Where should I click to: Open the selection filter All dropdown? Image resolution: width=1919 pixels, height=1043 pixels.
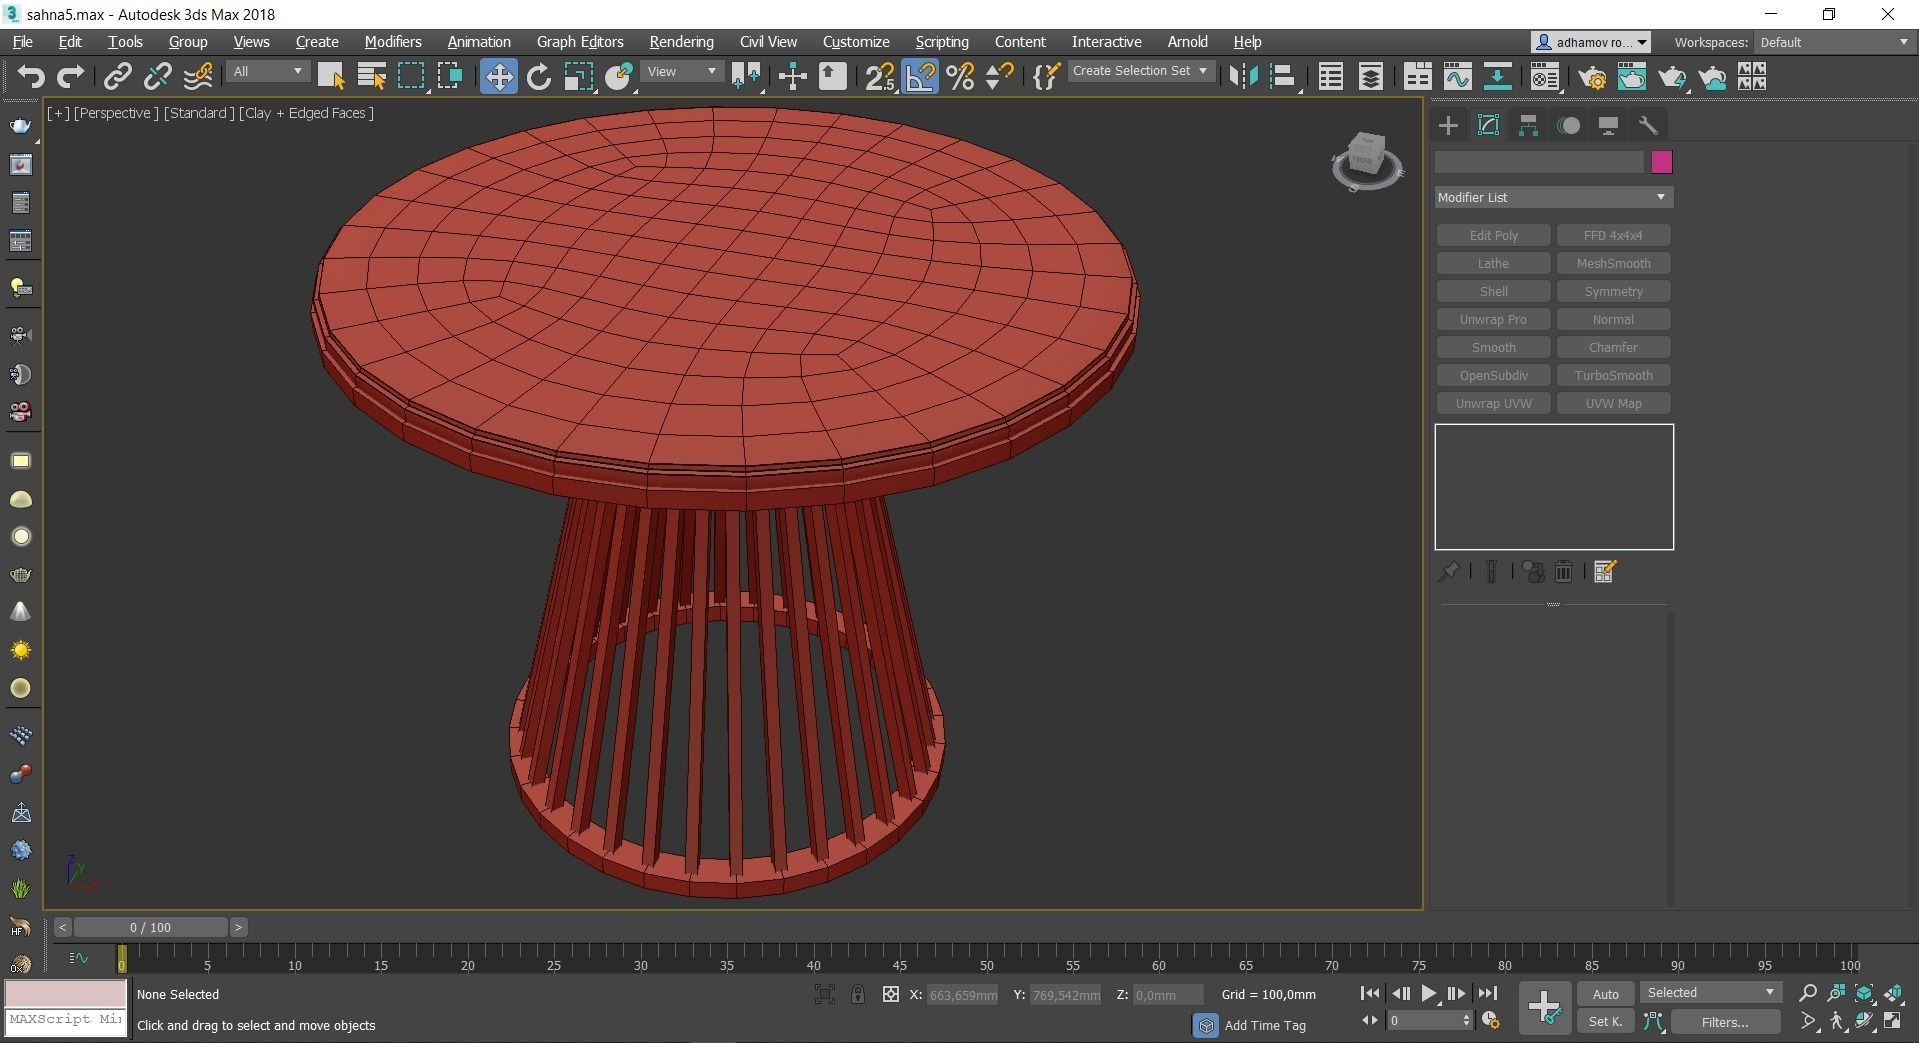click(x=268, y=71)
